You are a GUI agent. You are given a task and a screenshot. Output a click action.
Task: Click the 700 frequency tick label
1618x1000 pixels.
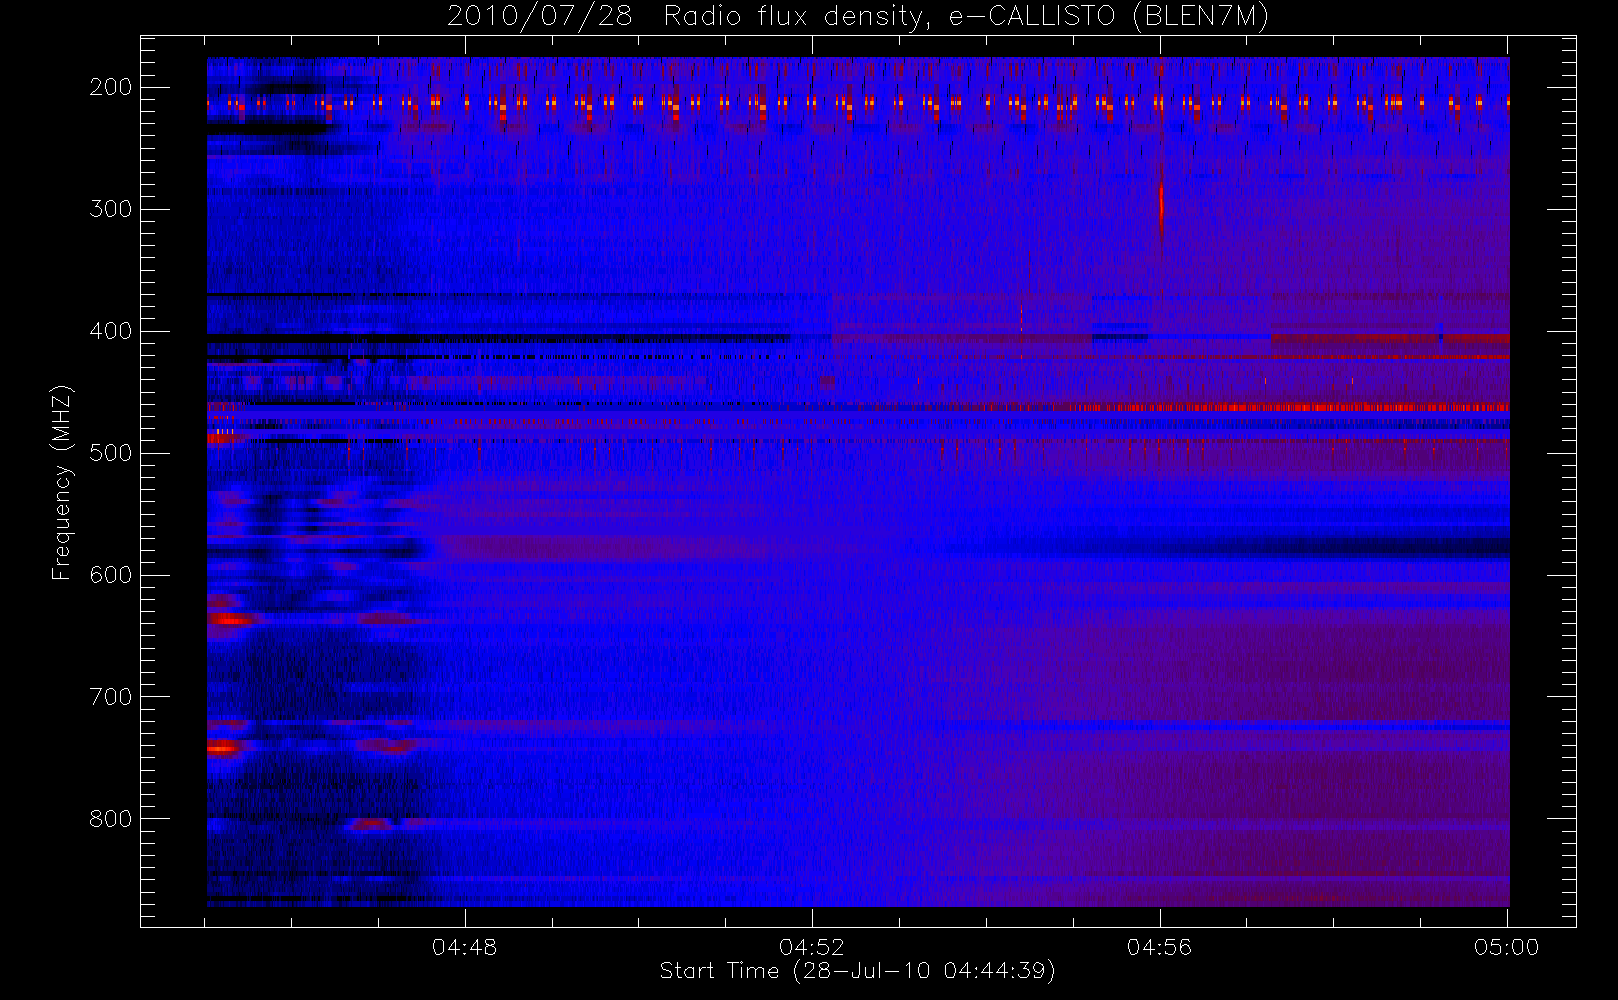pyautogui.click(x=110, y=697)
